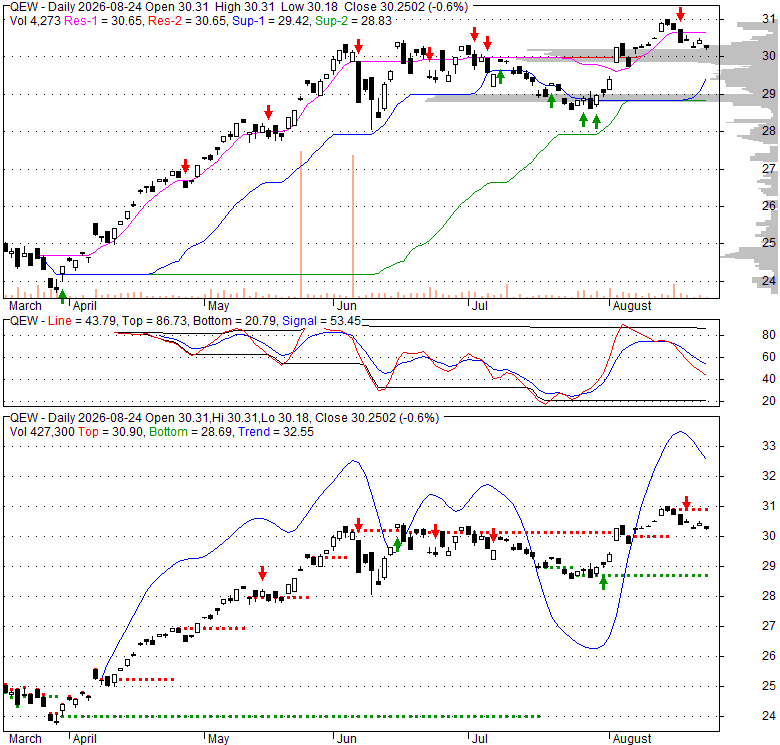Click the 80 level on oscillator axis

point(769,335)
